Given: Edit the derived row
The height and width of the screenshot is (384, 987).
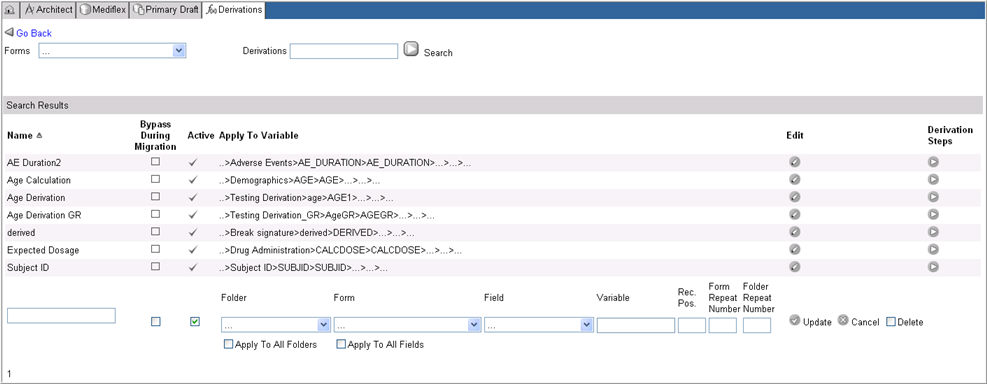Looking at the screenshot, I should point(794,232).
